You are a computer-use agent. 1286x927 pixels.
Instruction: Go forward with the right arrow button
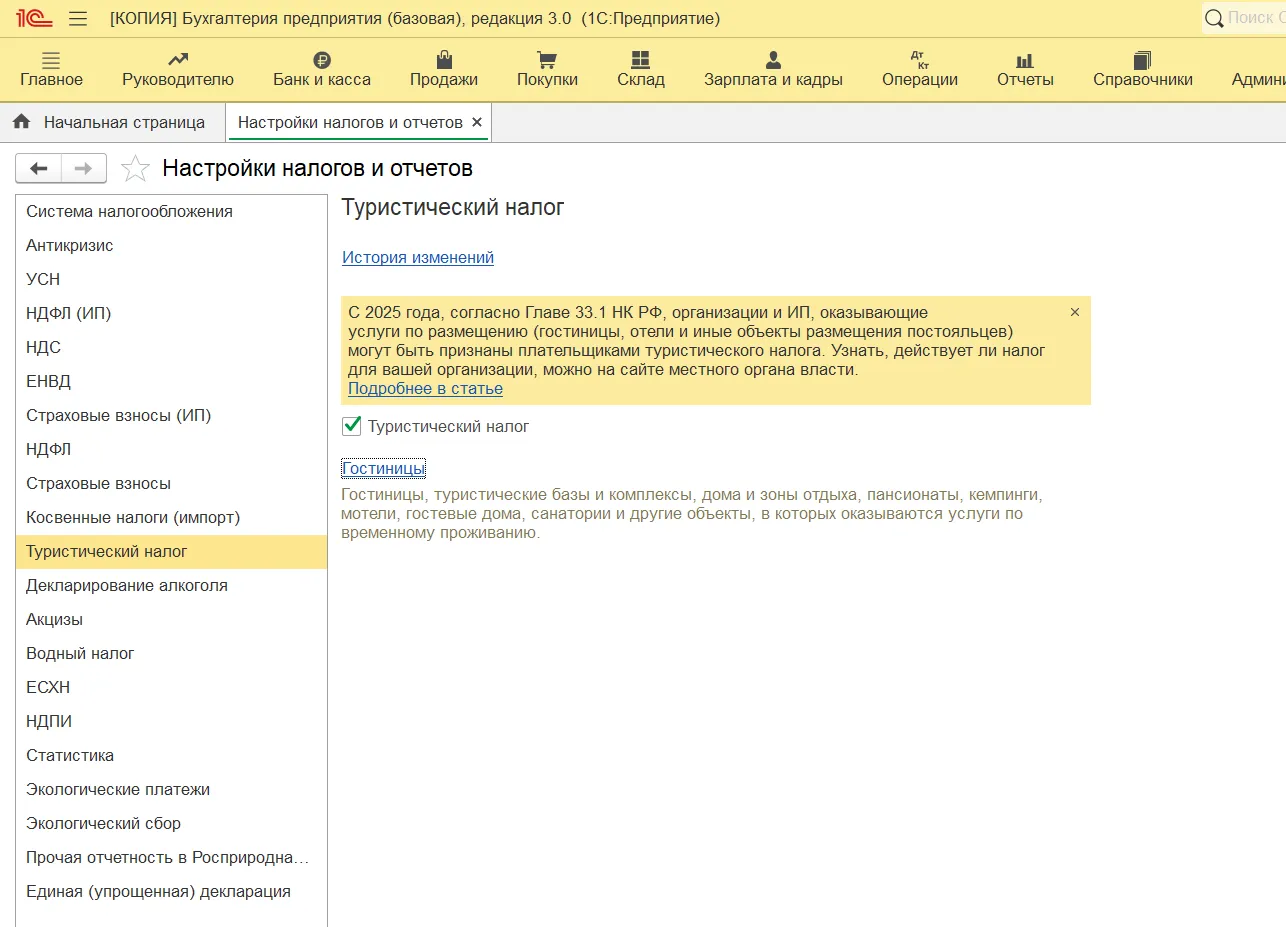pos(84,168)
